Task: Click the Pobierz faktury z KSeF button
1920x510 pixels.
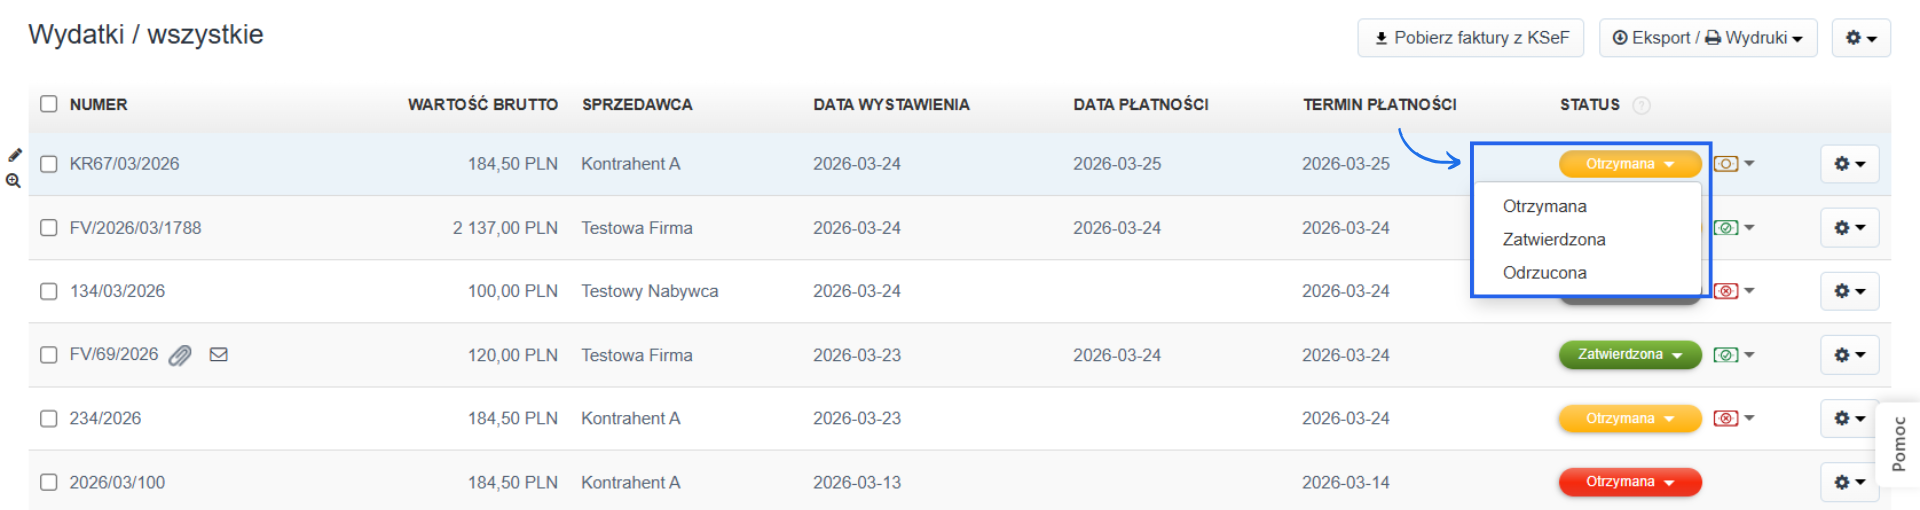Action: point(1470,38)
